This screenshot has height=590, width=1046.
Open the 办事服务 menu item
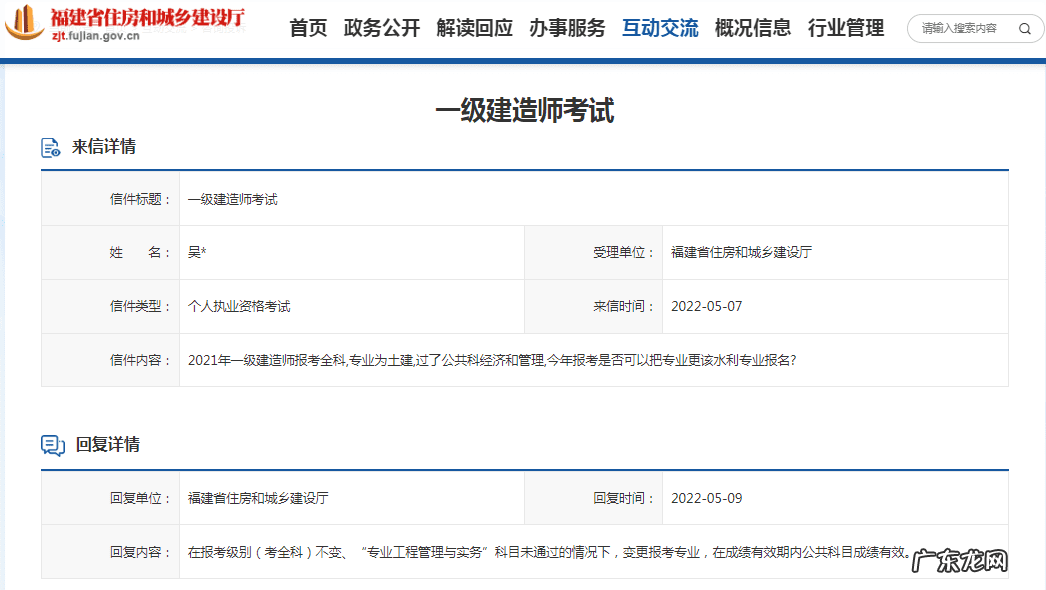pyautogui.click(x=566, y=28)
